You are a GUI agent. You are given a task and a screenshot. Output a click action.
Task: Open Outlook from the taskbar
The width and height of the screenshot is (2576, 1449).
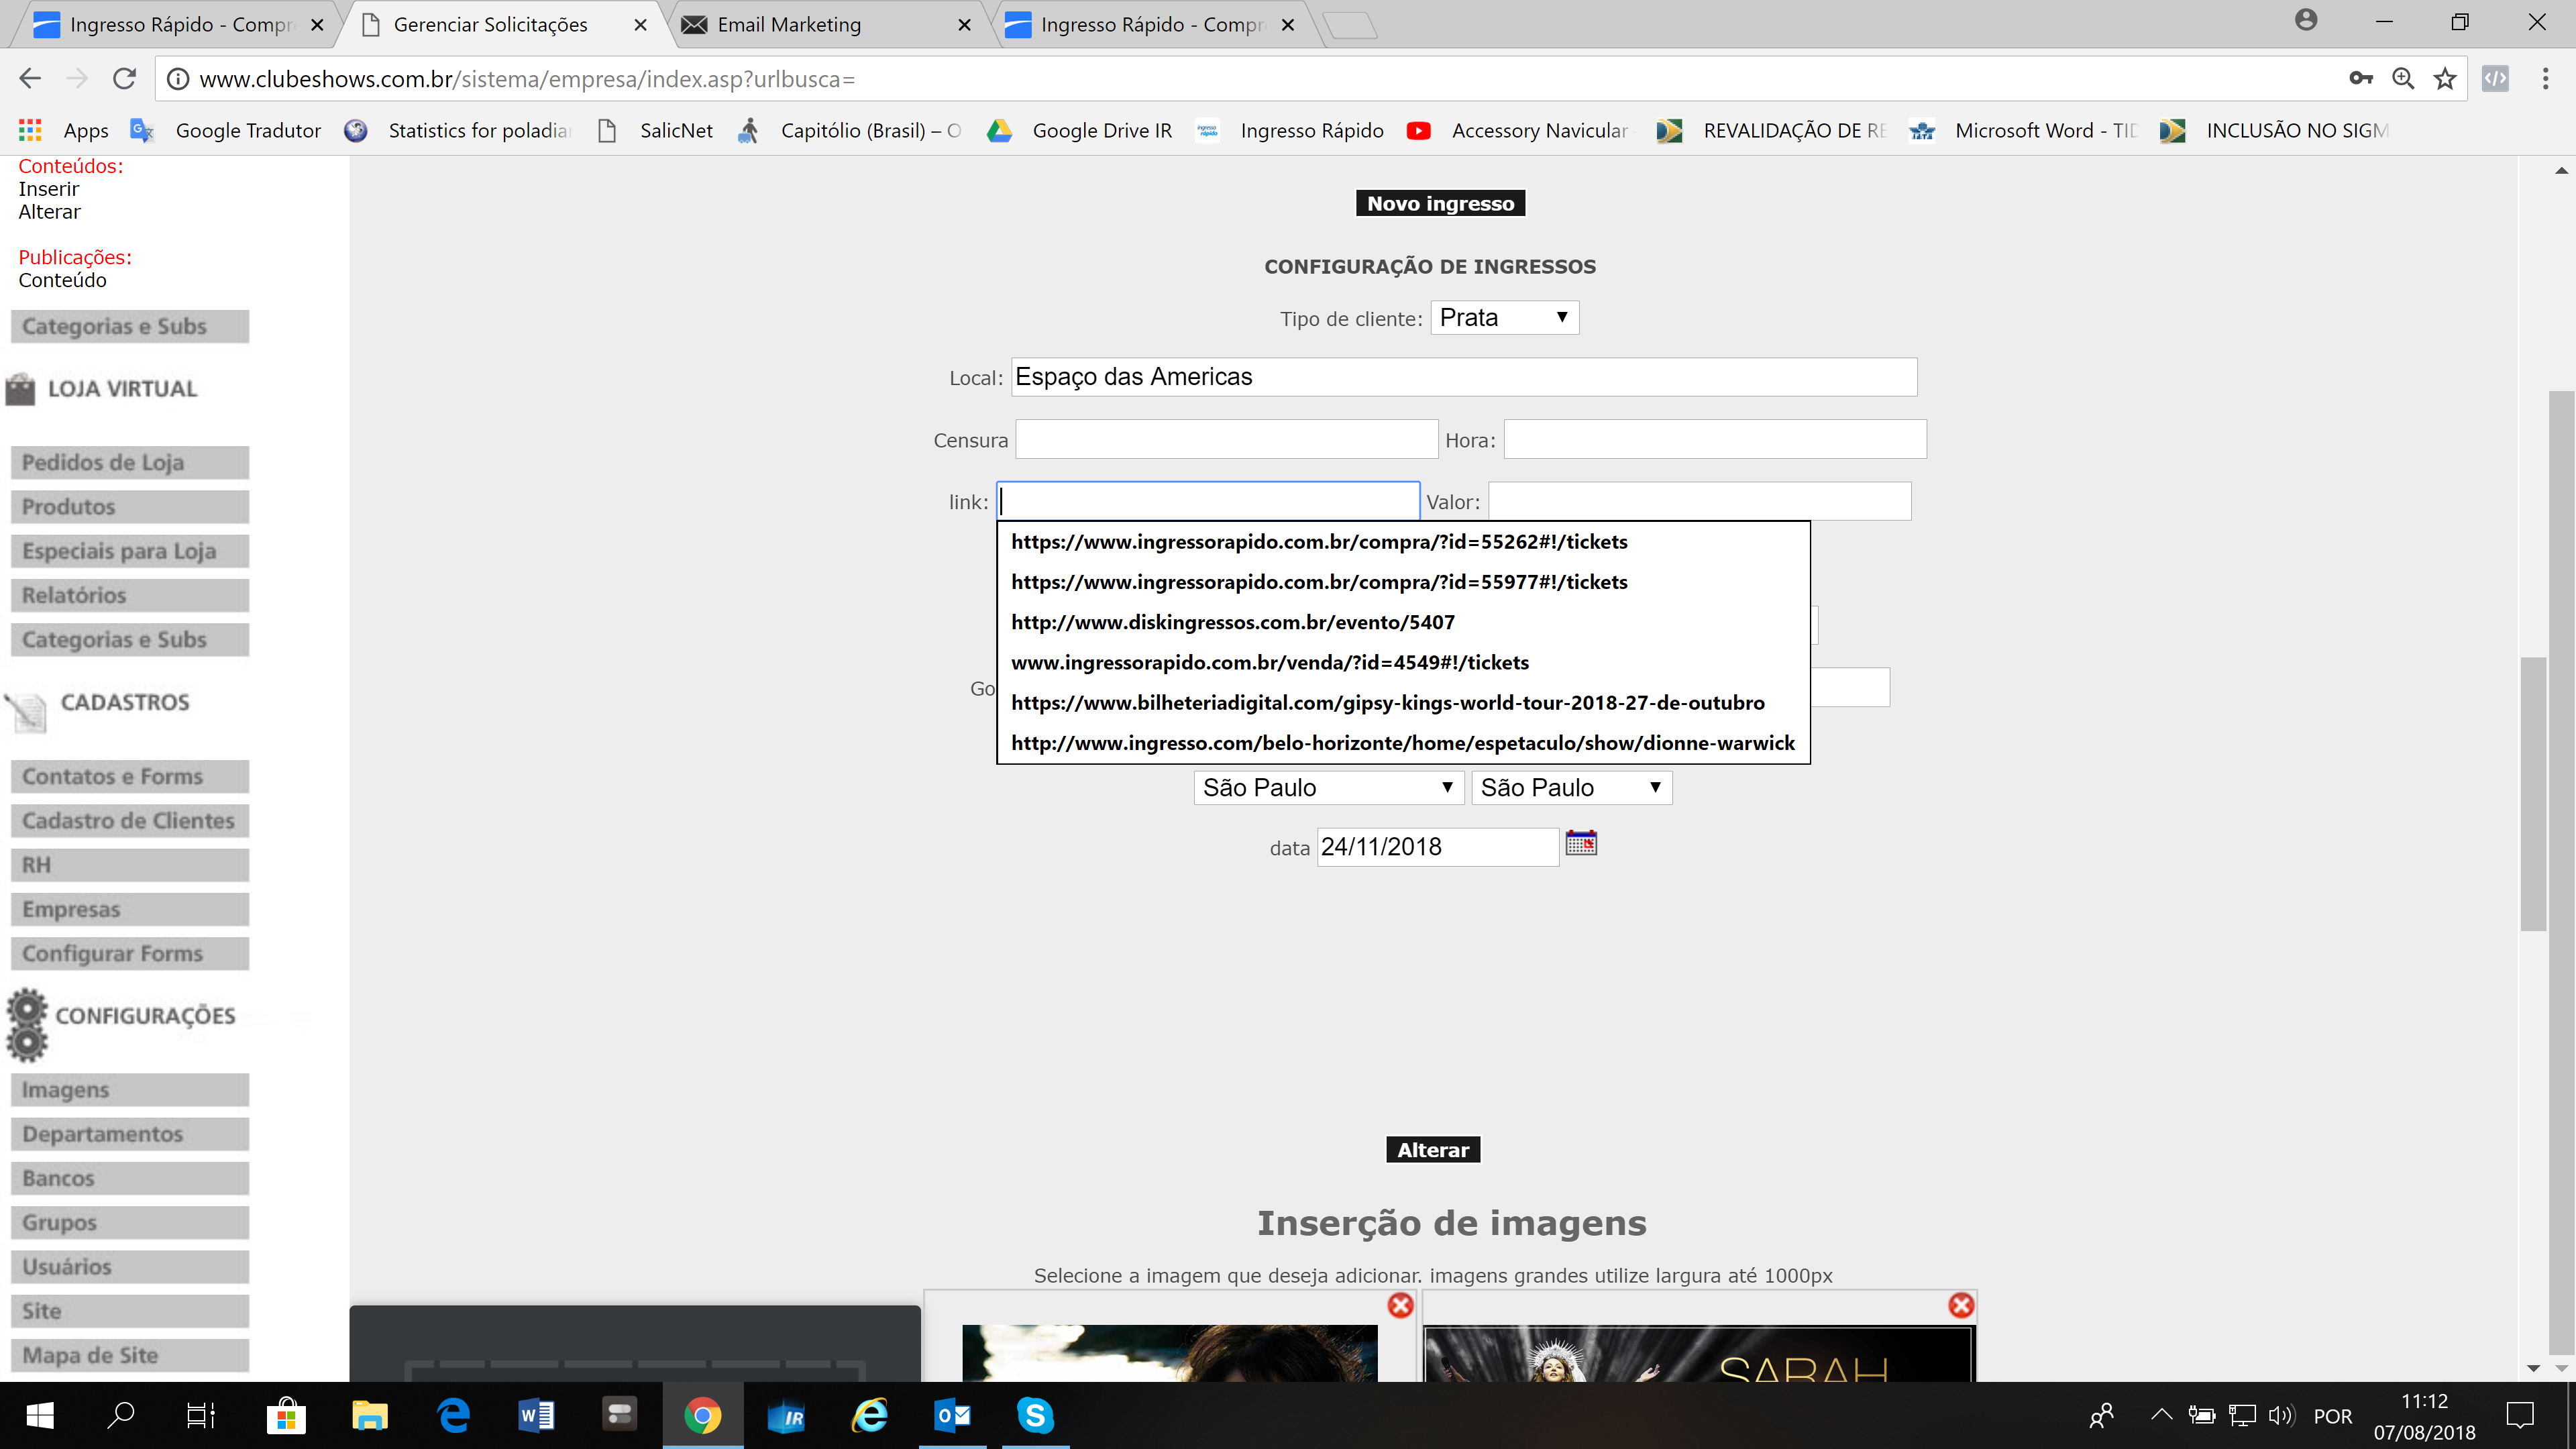pos(952,1415)
